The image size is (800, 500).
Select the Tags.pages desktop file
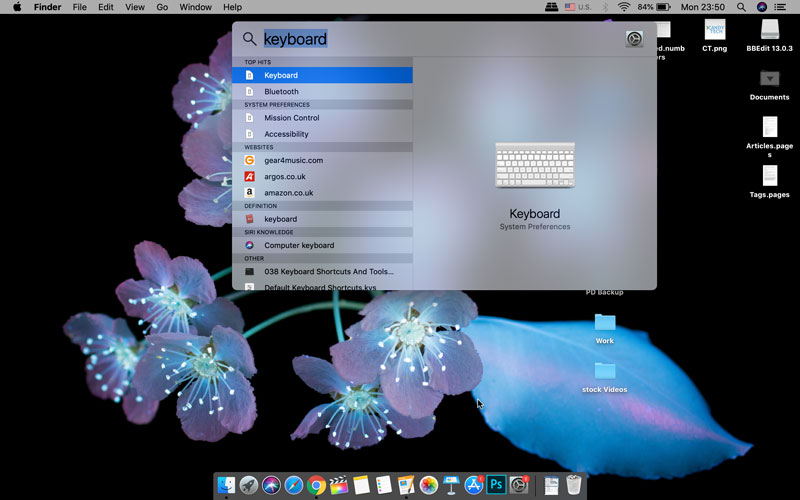click(x=769, y=182)
